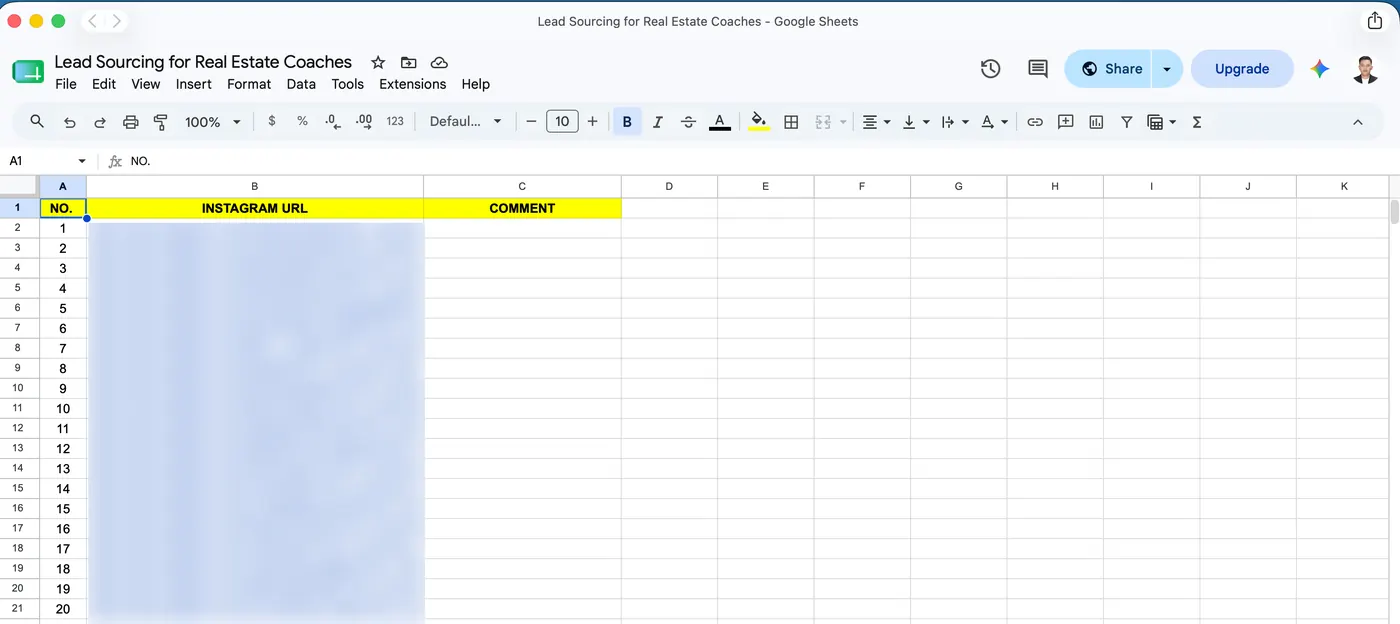This screenshot has height=624, width=1400.
Task: Click the Share button
Action: pos(1109,69)
